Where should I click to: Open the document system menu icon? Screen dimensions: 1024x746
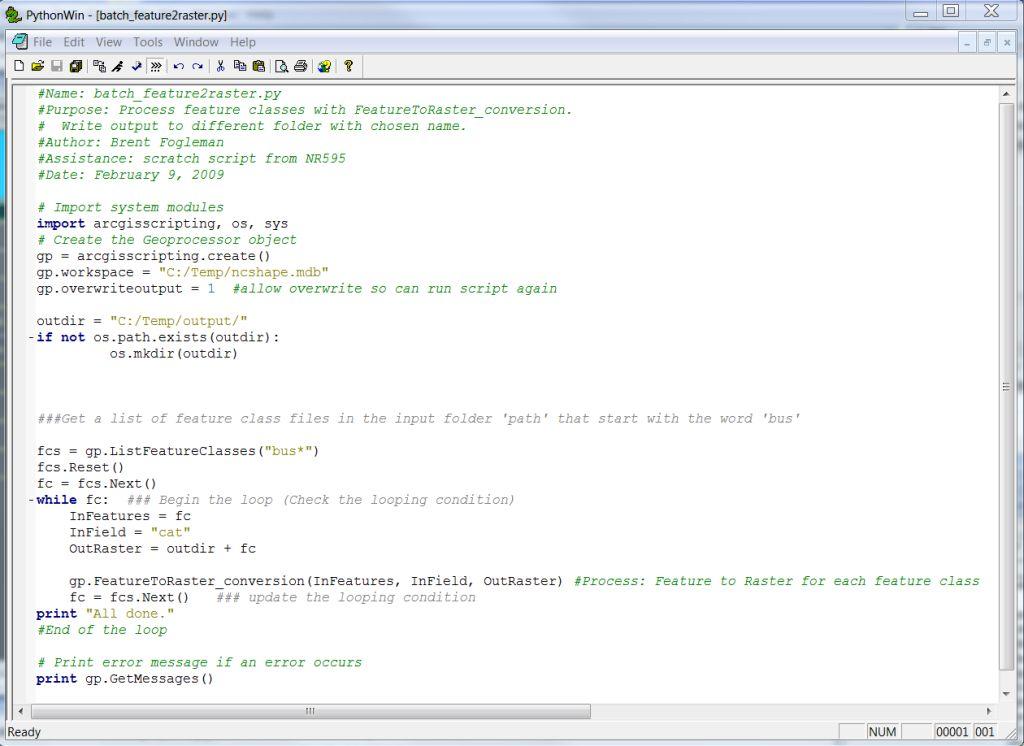(19, 42)
